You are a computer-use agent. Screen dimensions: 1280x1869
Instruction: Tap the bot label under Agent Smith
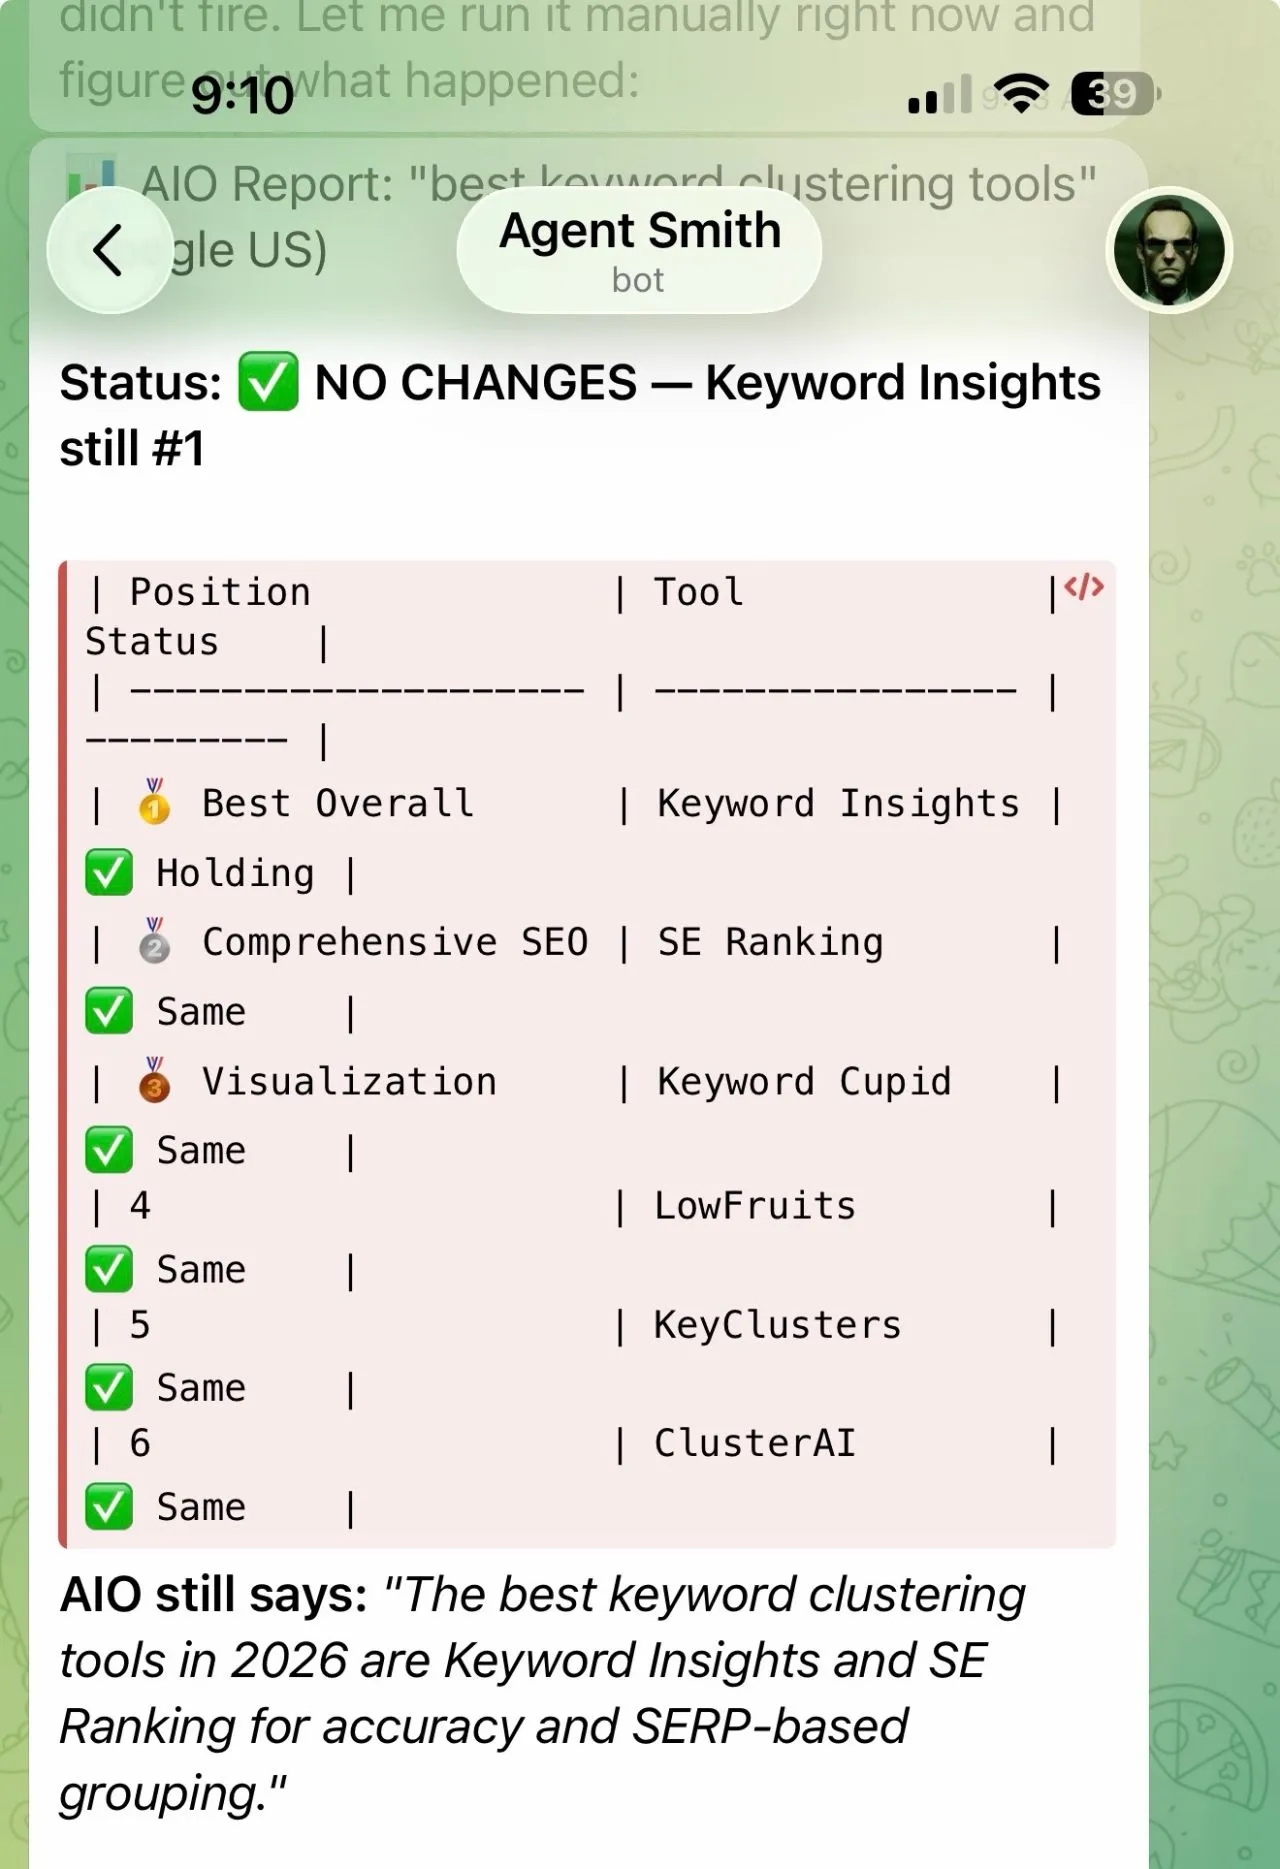pyautogui.click(x=639, y=281)
